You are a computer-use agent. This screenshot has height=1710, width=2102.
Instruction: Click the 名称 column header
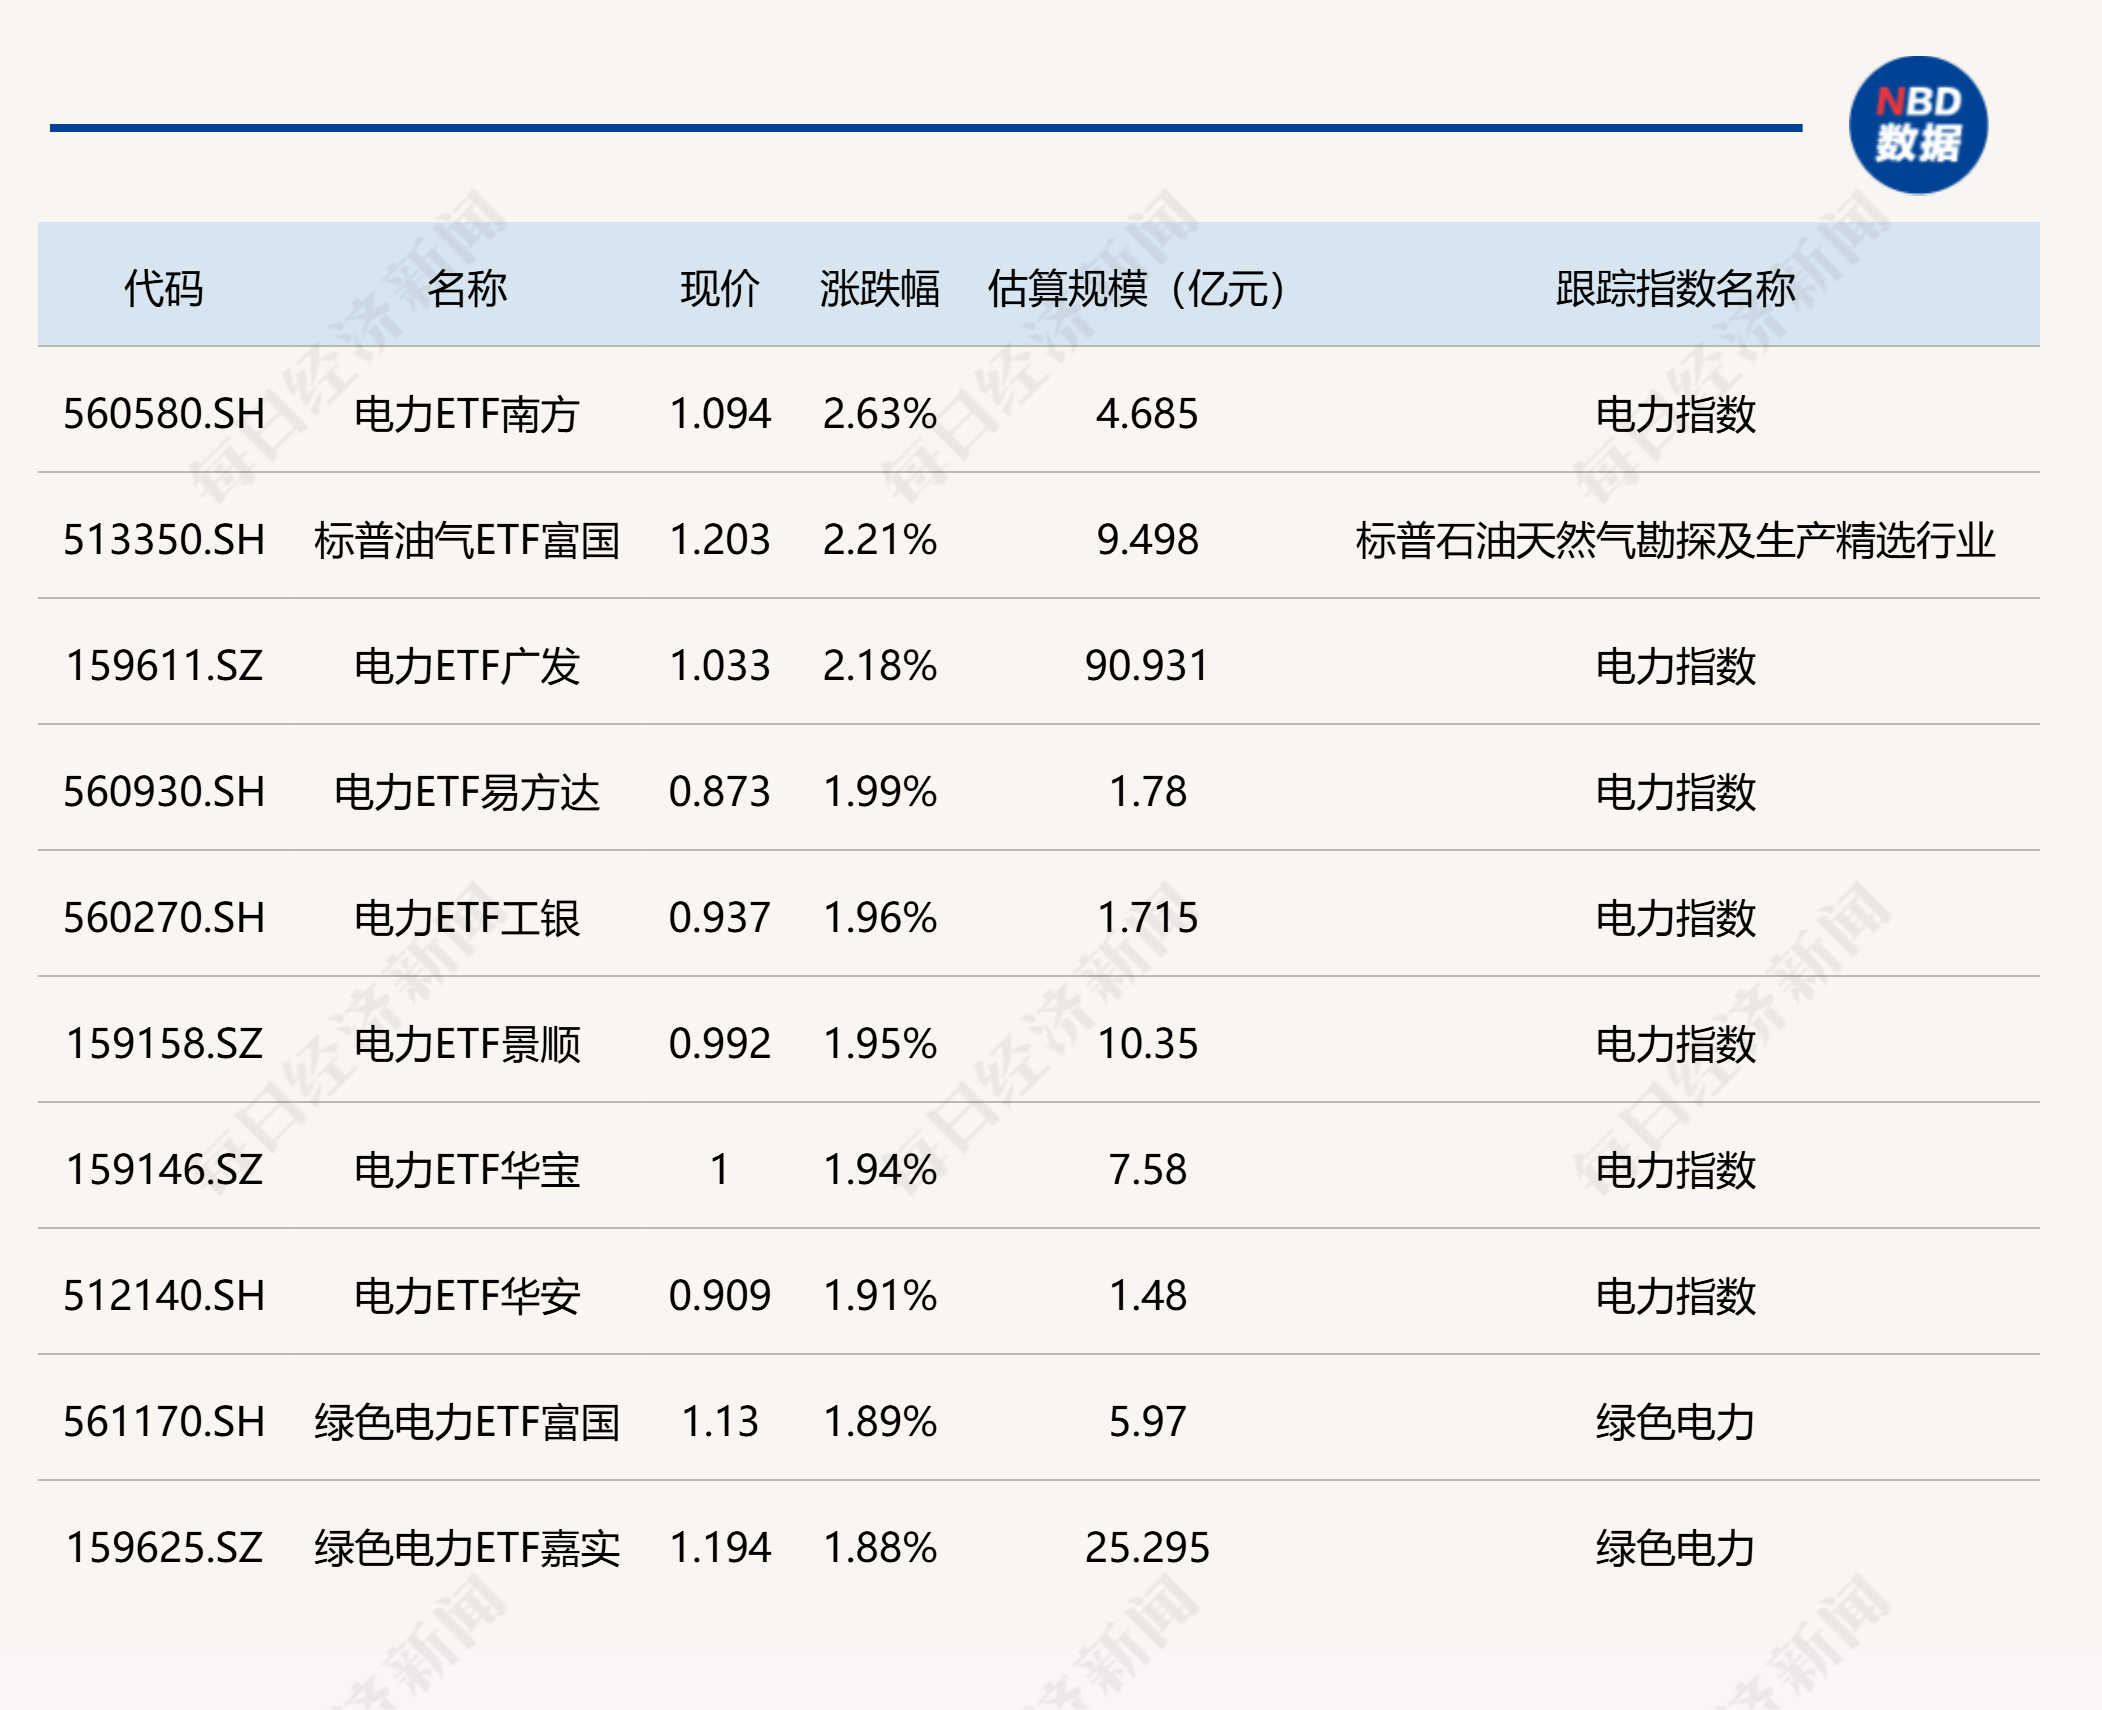click(467, 289)
